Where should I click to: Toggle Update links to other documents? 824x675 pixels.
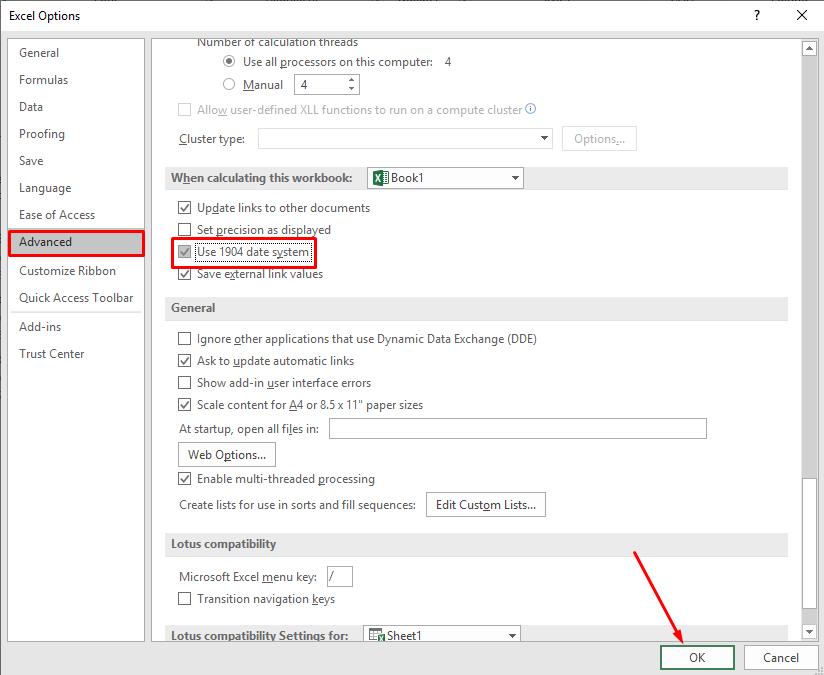click(x=184, y=208)
